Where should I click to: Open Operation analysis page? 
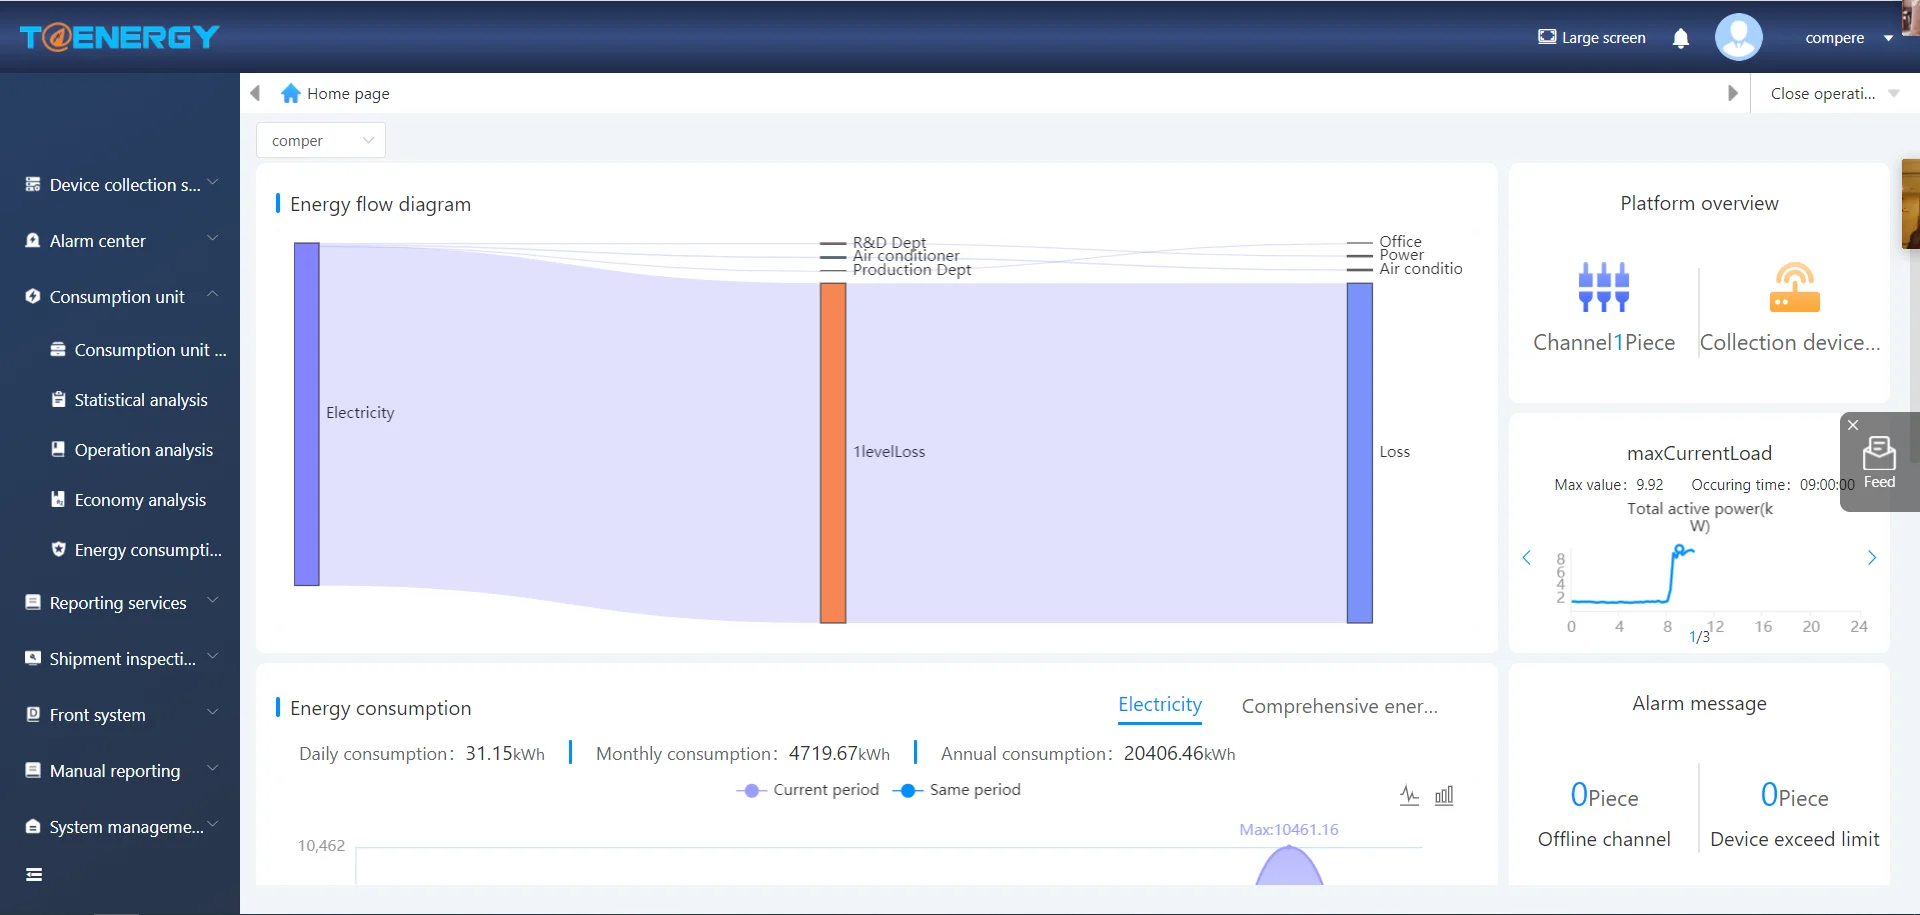(144, 450)
